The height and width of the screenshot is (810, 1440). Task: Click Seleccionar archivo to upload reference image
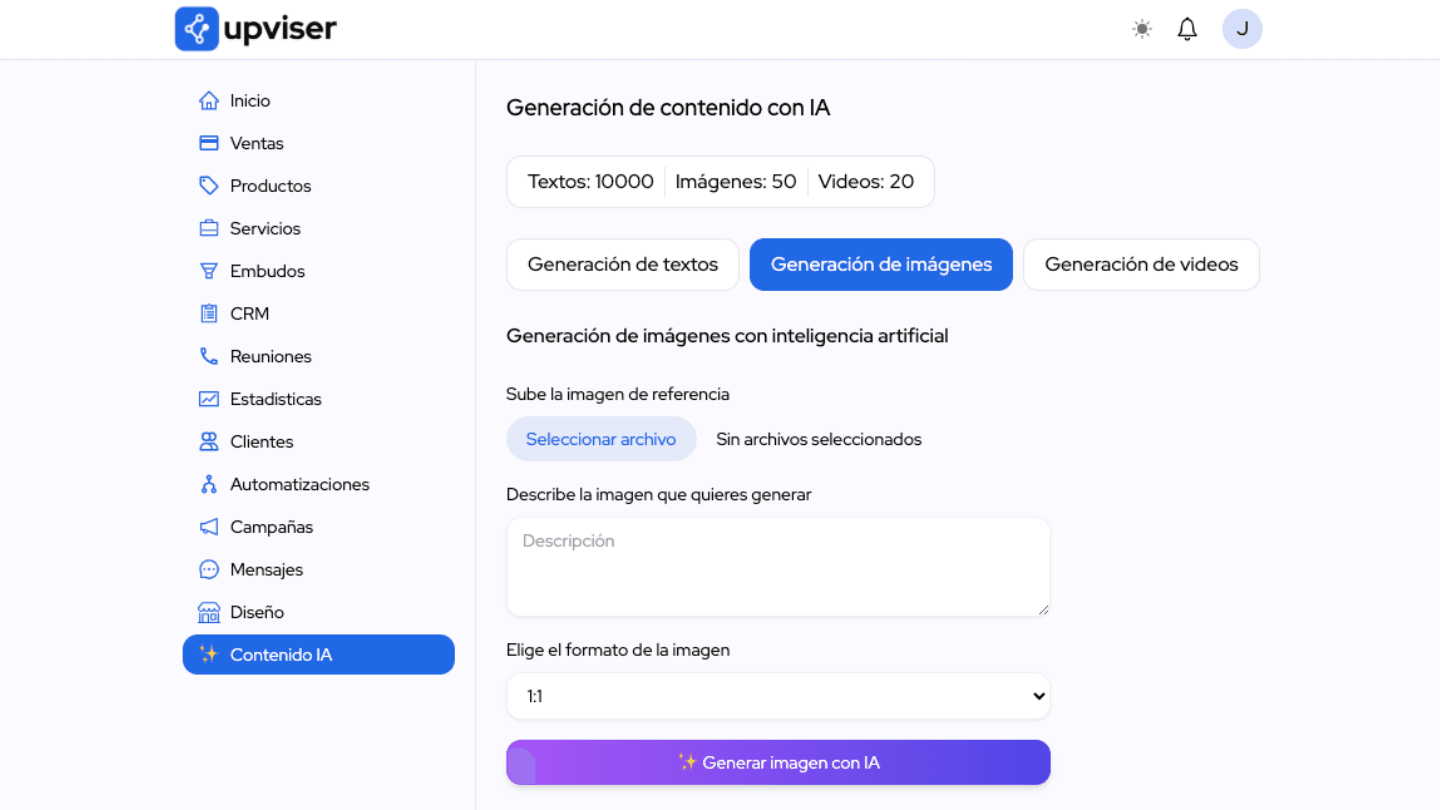601,439
